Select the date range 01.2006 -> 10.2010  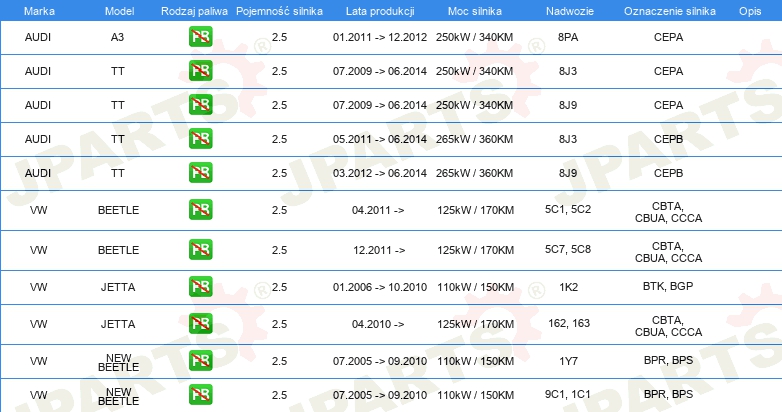tap(380, 287)
